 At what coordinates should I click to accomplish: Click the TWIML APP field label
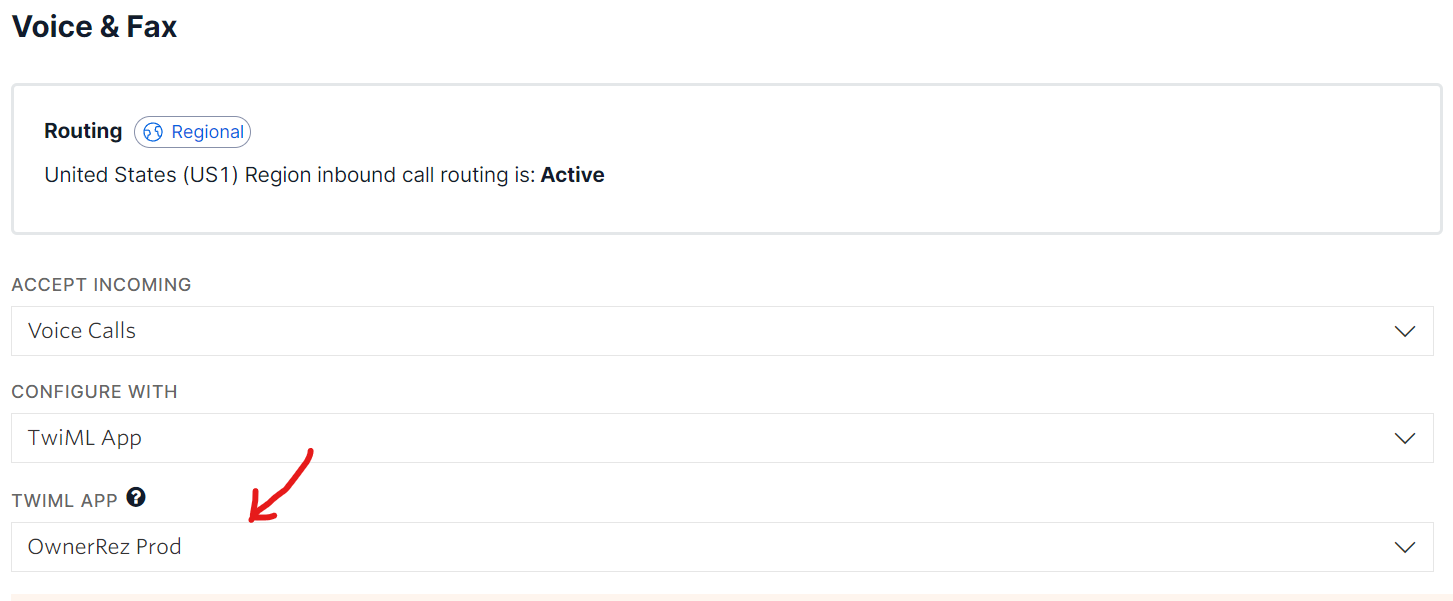click(x=66, y=499)
